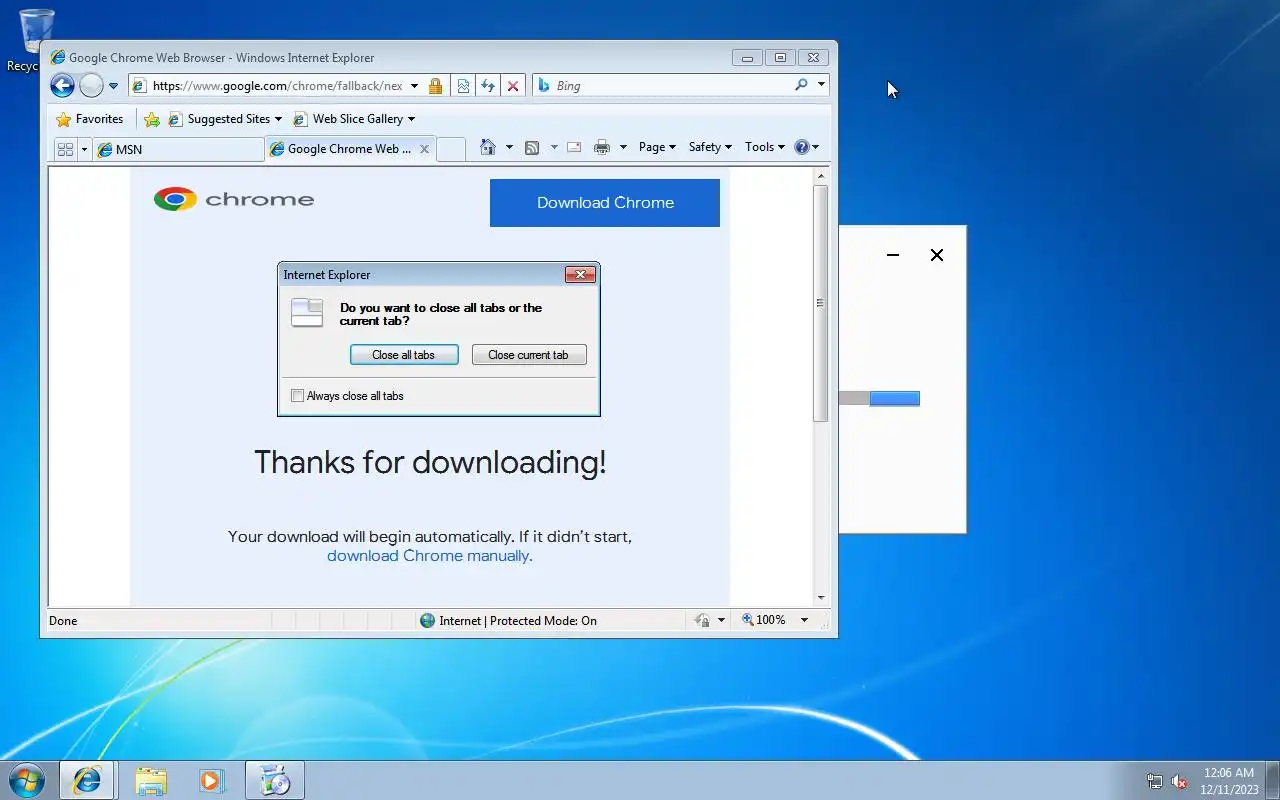Click the Quick Tabs grid icon
Screen dimensions: 1280x800
coord(66,149)
